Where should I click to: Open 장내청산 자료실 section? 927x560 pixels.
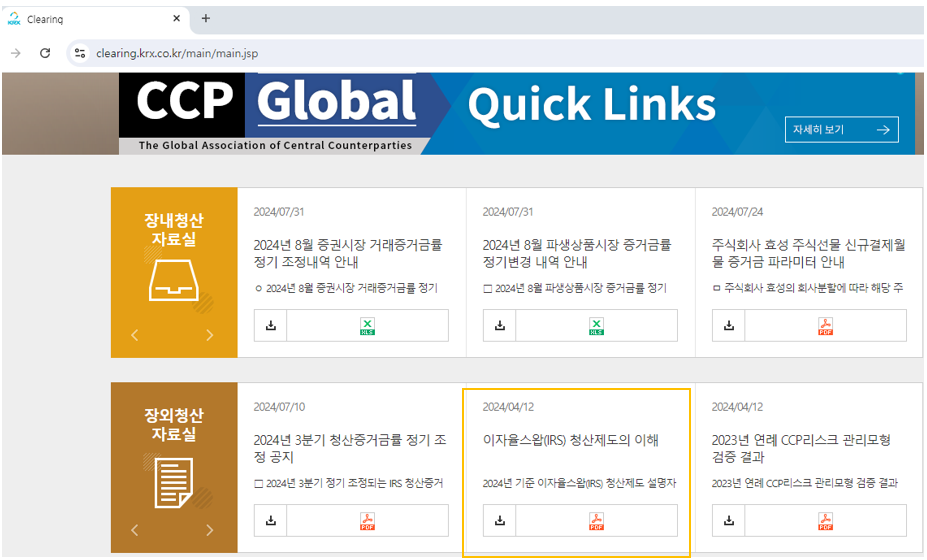pos(174,229)
